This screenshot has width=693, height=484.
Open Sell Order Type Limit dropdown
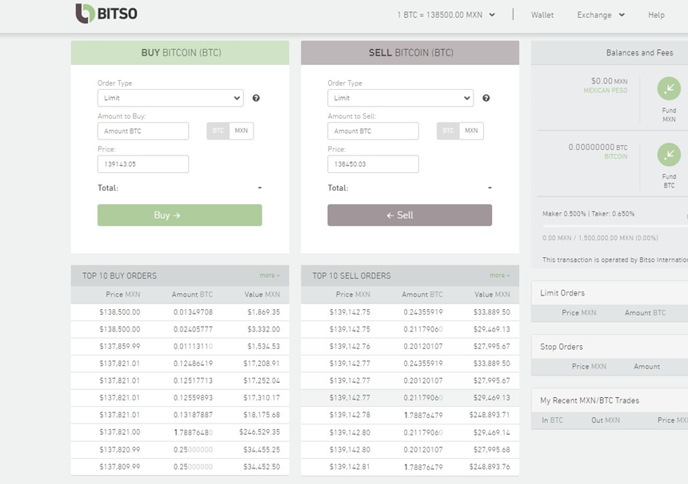pyautogui.click(x=400, y=98)
